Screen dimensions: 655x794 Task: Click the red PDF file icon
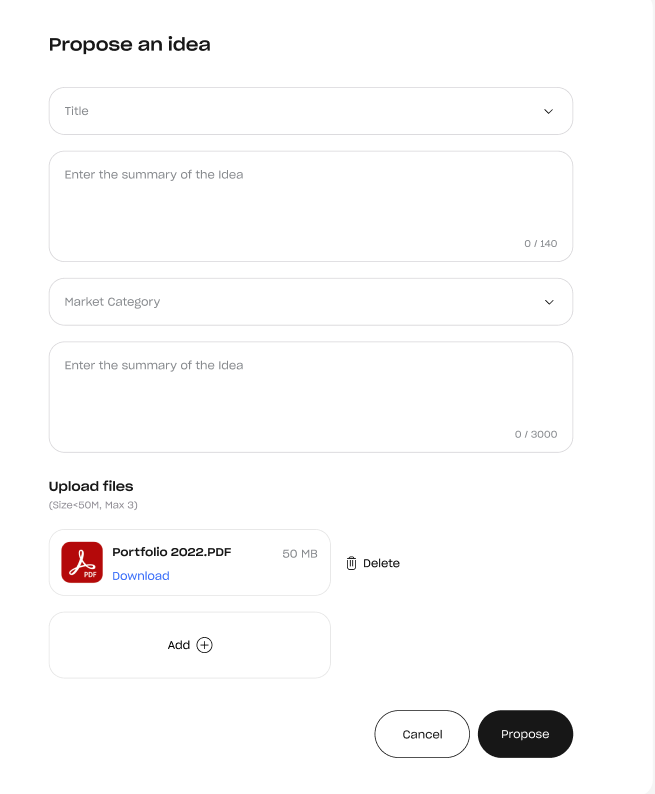[82, 563]
